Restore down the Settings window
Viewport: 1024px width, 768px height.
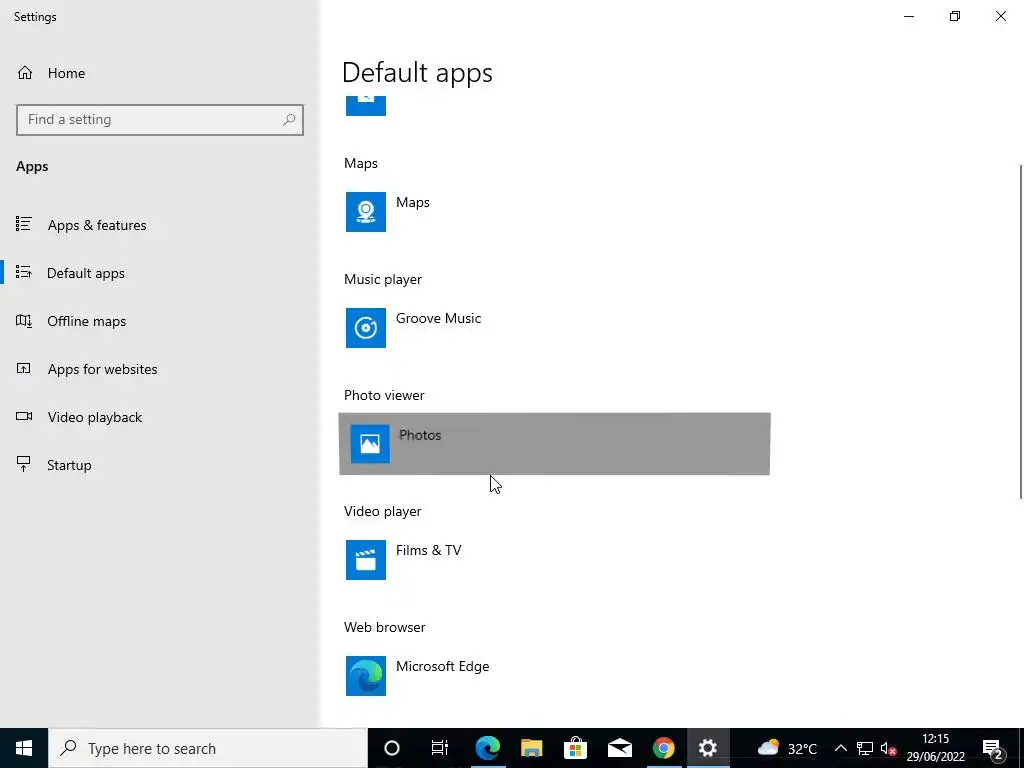[955, 16]
